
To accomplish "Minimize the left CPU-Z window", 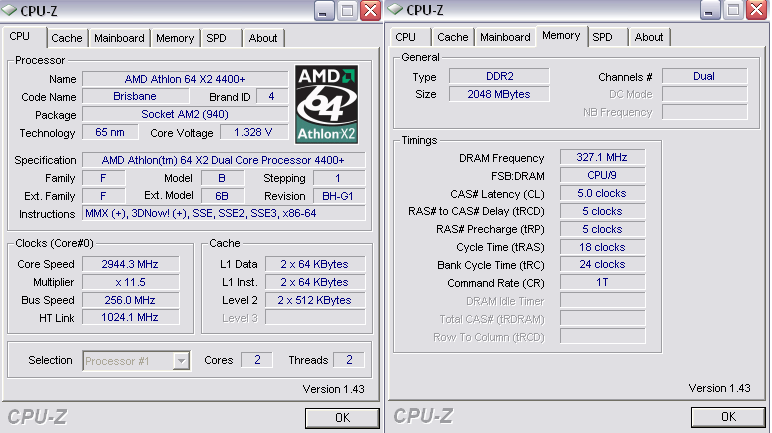I will tap(323, 10).
